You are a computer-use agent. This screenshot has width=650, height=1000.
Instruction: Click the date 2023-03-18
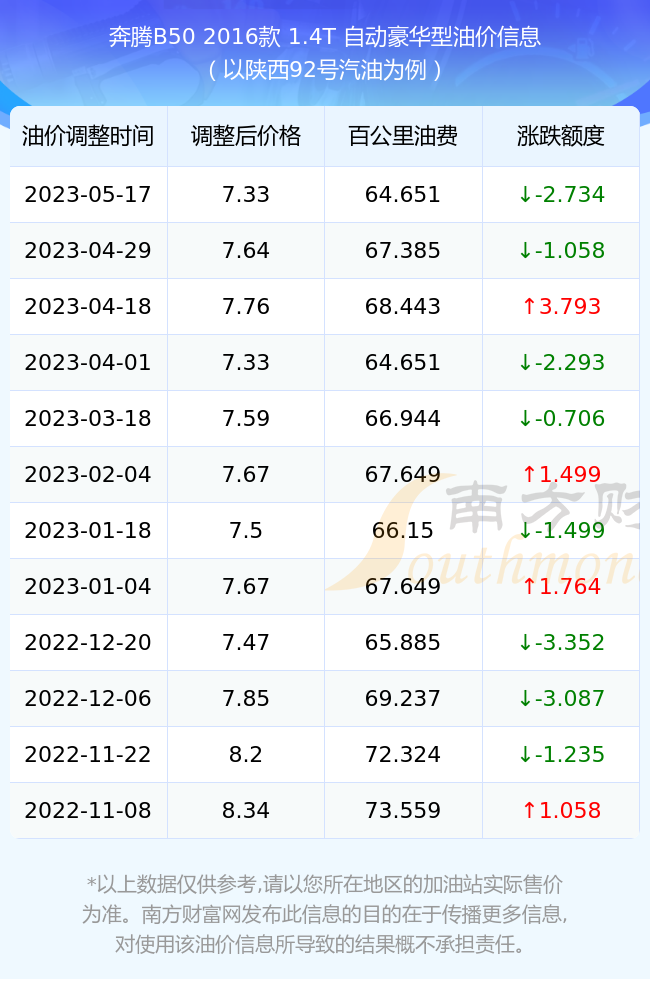(88, 419)
